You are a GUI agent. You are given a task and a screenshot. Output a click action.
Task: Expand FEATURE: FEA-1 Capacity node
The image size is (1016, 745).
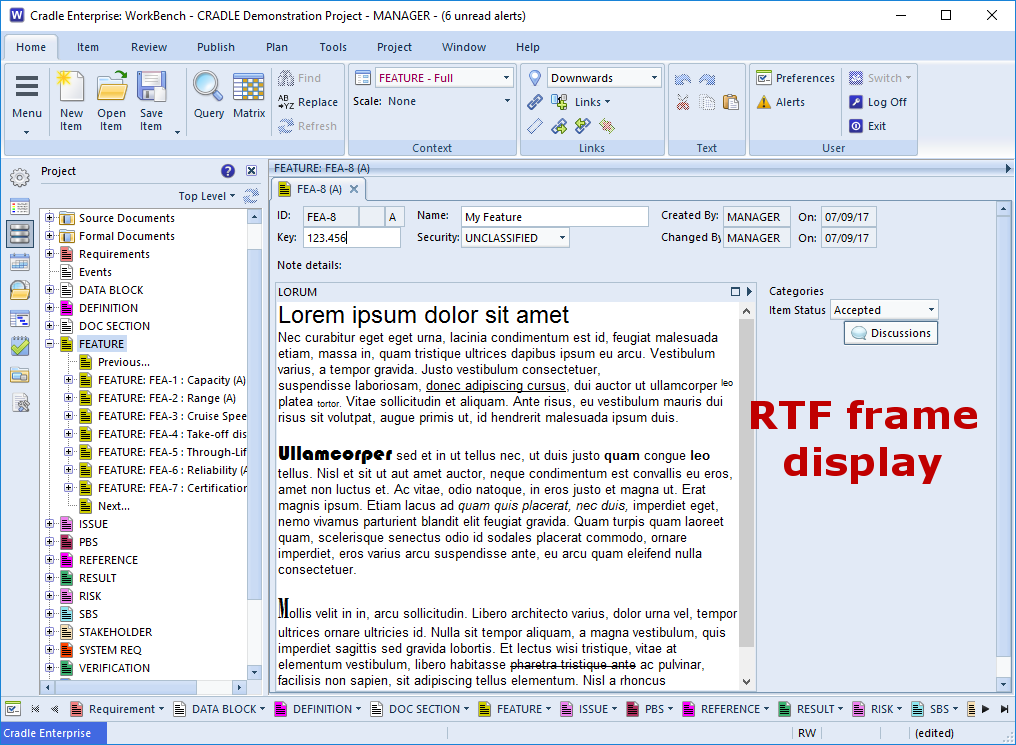[68, 380]
